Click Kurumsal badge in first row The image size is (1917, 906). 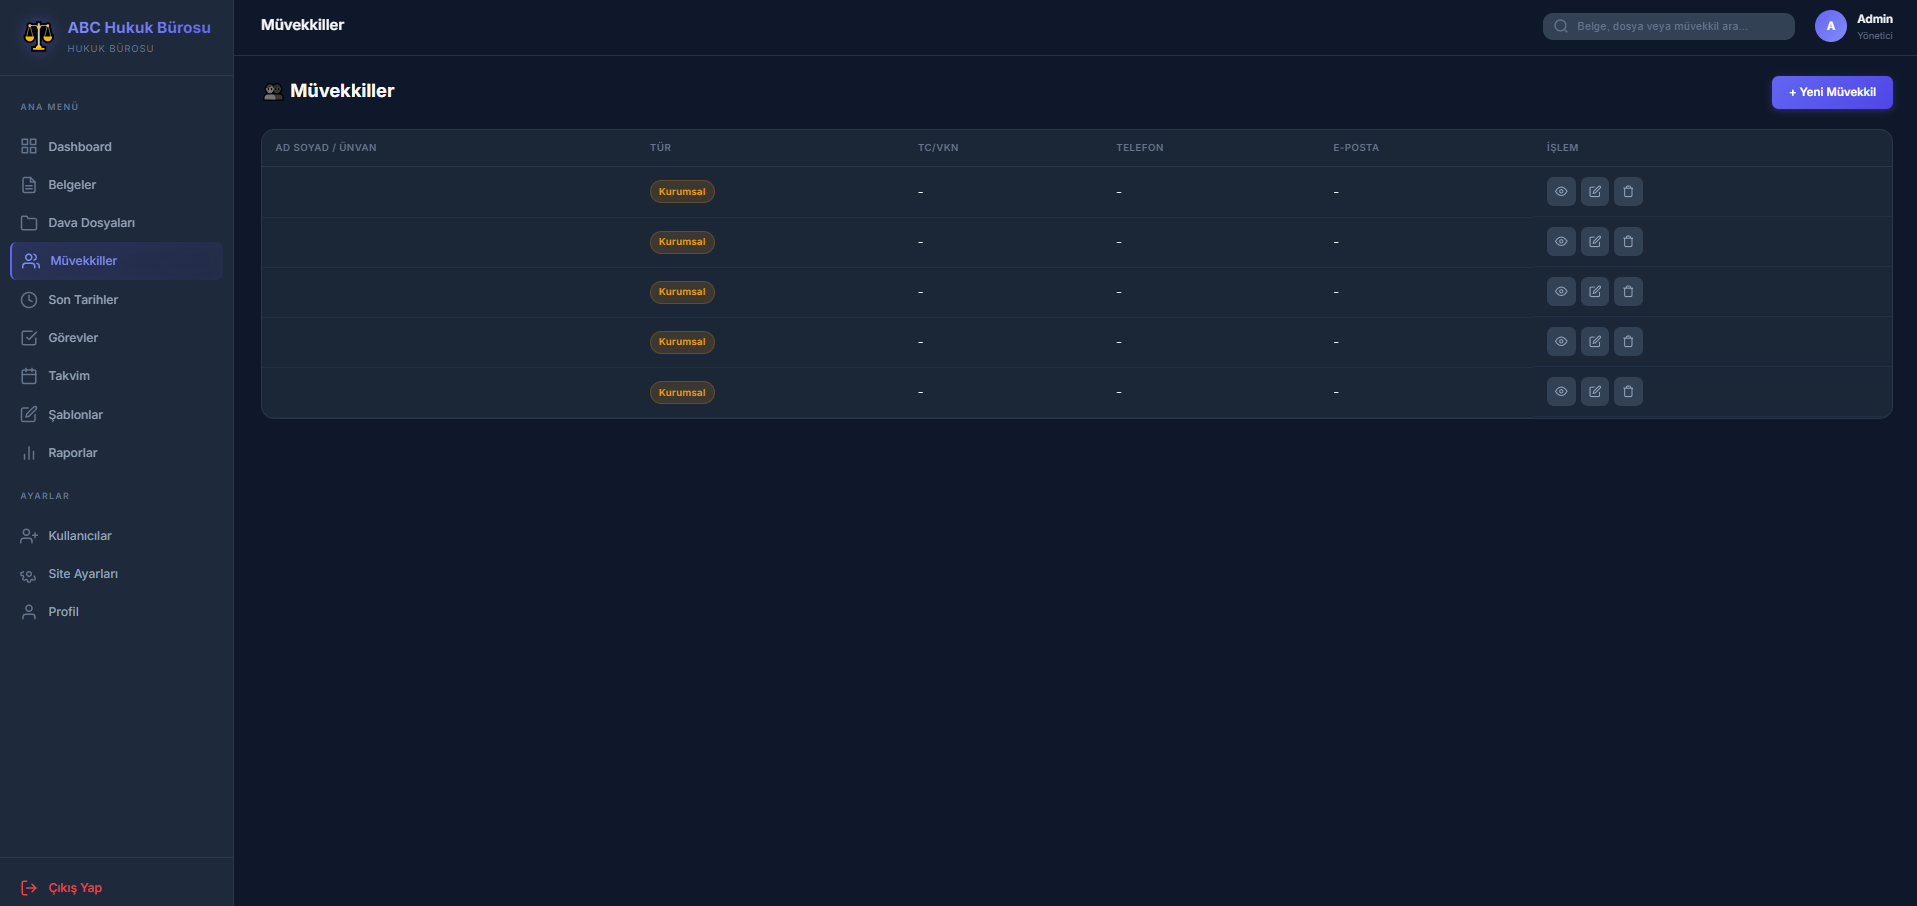(x=682, y=192)
